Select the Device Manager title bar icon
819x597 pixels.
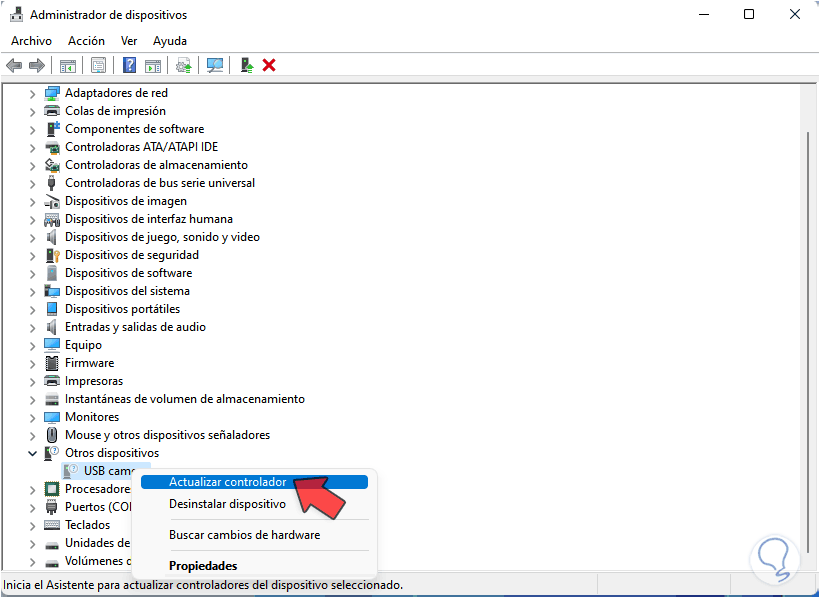click(17, 15)
